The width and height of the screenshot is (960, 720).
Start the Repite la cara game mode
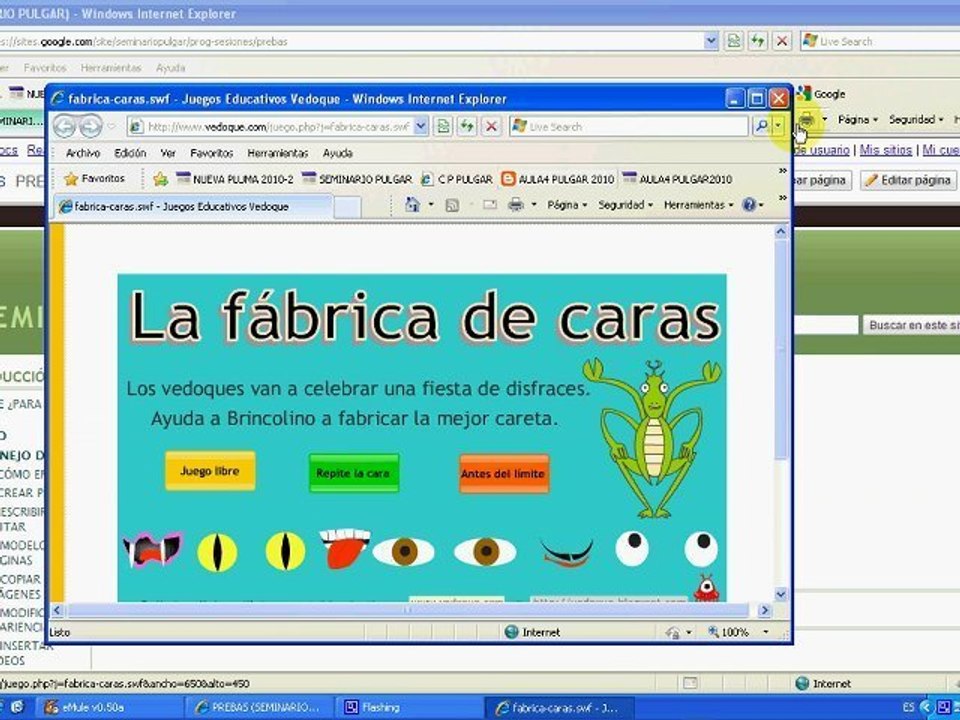click(353, 473)
